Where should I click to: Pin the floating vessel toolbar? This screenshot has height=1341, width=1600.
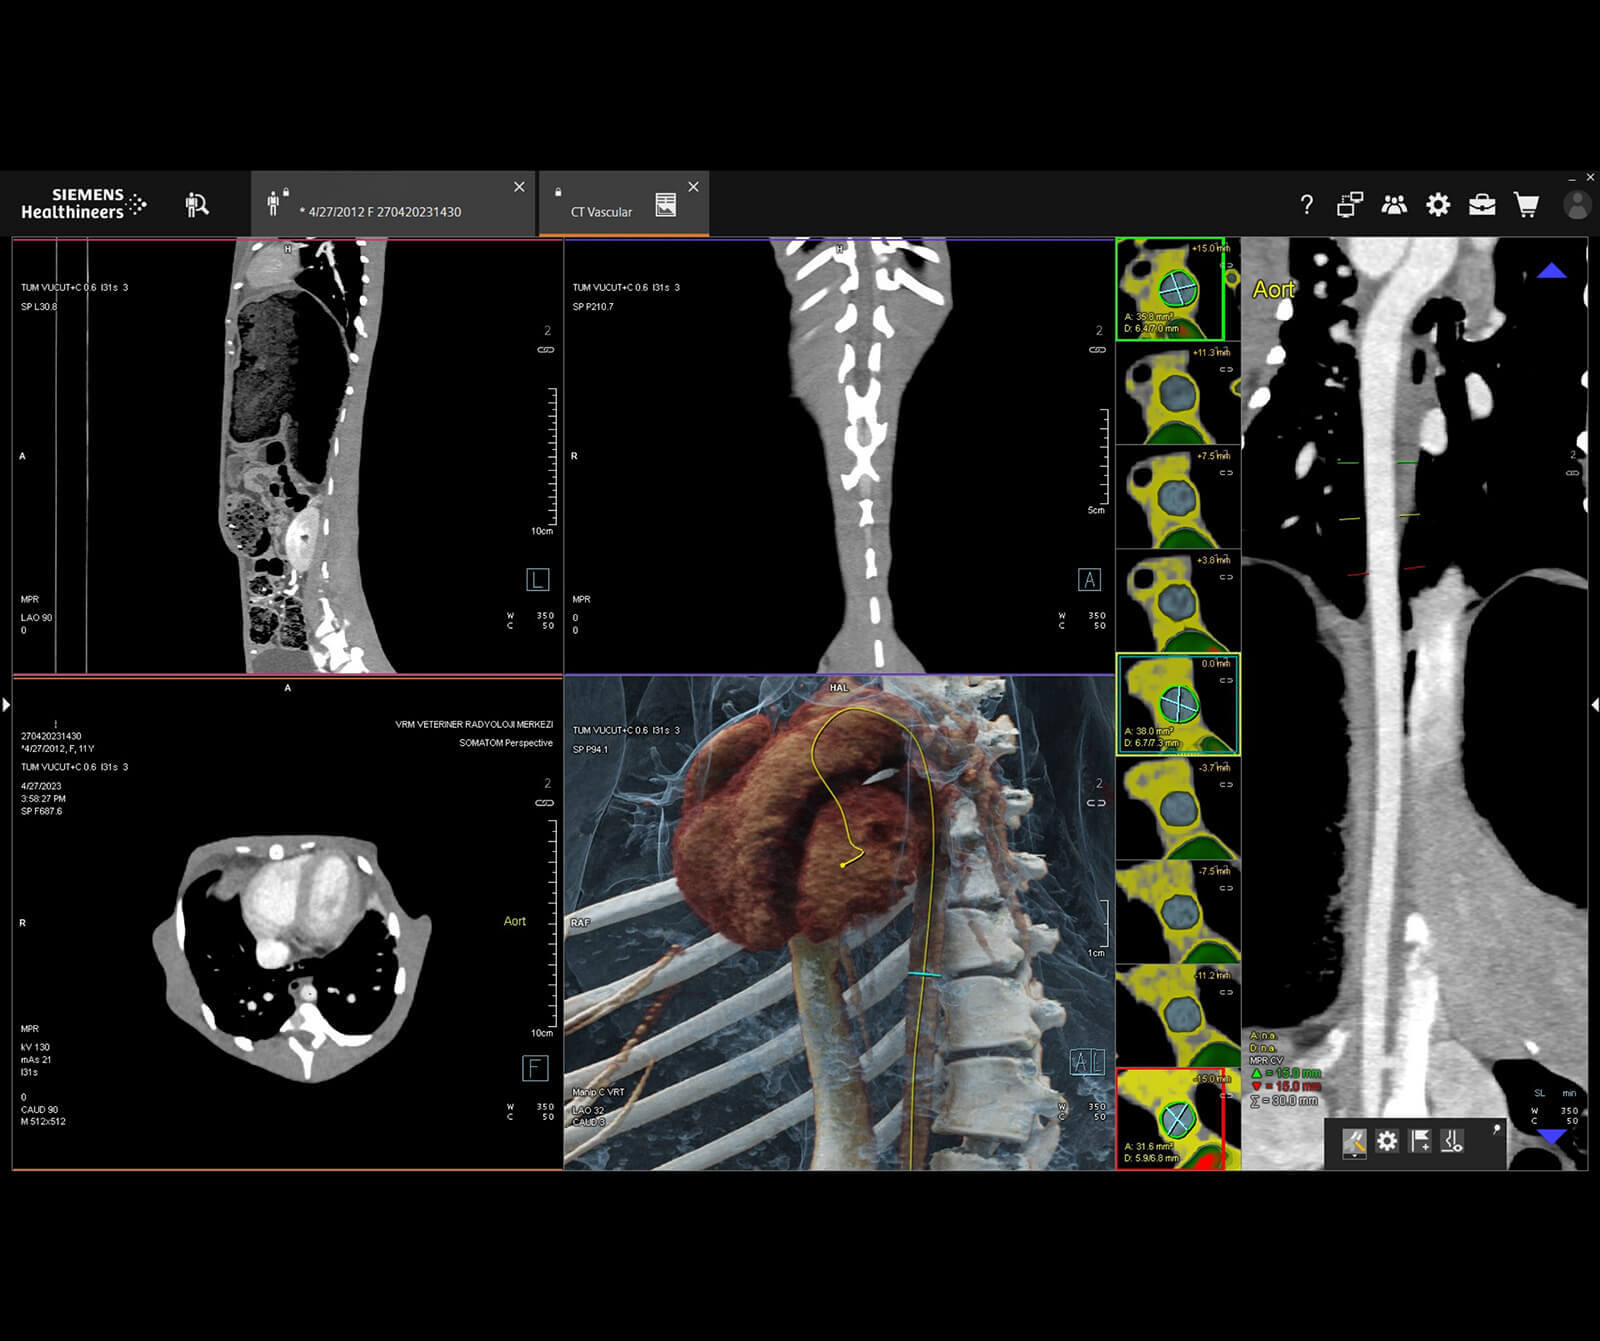pyautogui.click(x=1496, y=1129)
